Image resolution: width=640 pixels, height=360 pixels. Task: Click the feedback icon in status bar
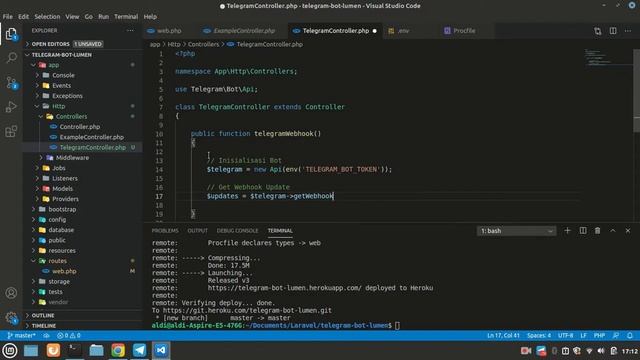(616, 336)
